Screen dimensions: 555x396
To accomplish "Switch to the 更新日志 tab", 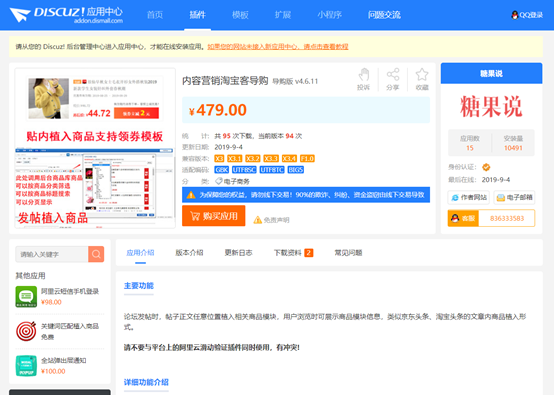I will [239, 253].
